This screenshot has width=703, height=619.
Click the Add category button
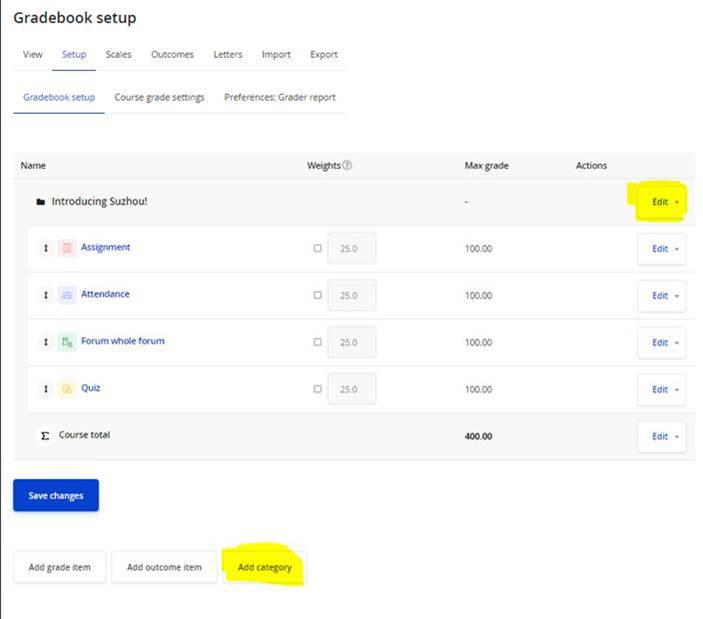tap(265, 567)
